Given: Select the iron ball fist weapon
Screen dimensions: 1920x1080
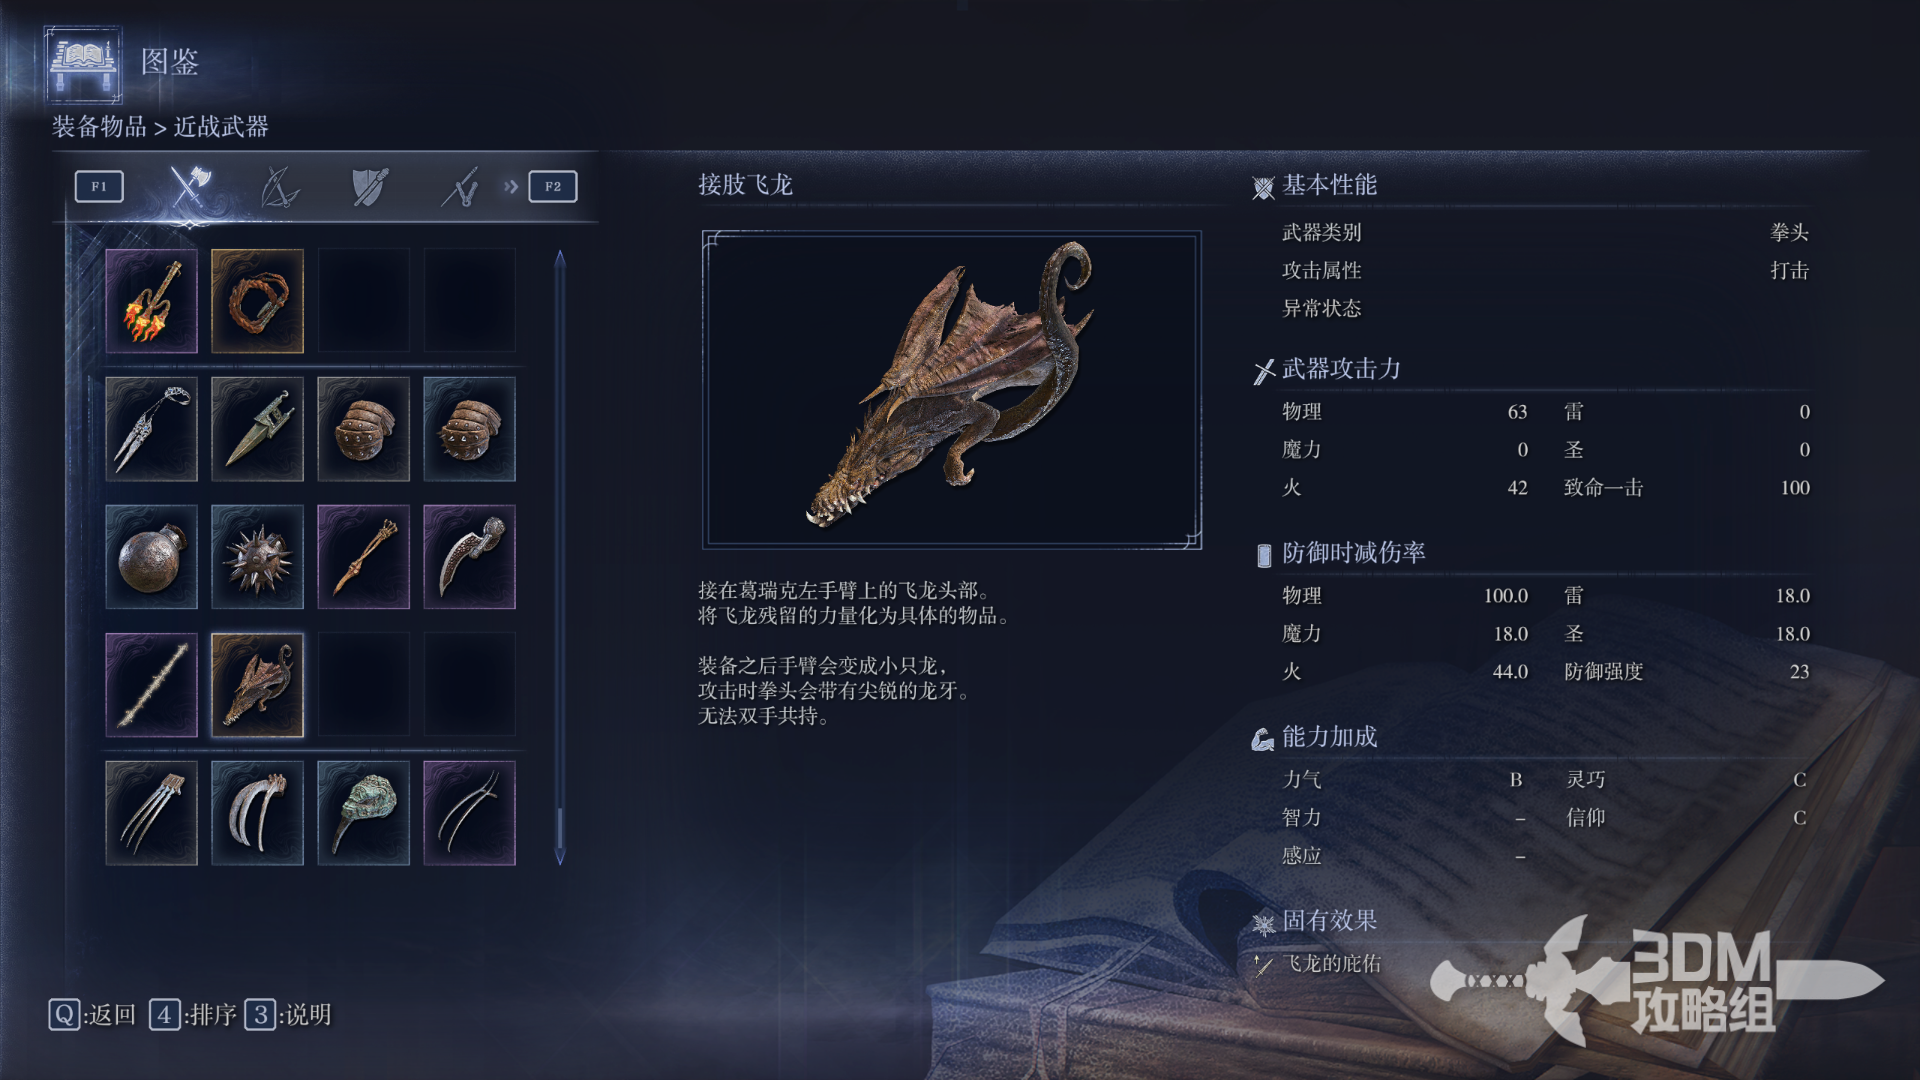Looking at the screenshot, I should coord(152,557).
